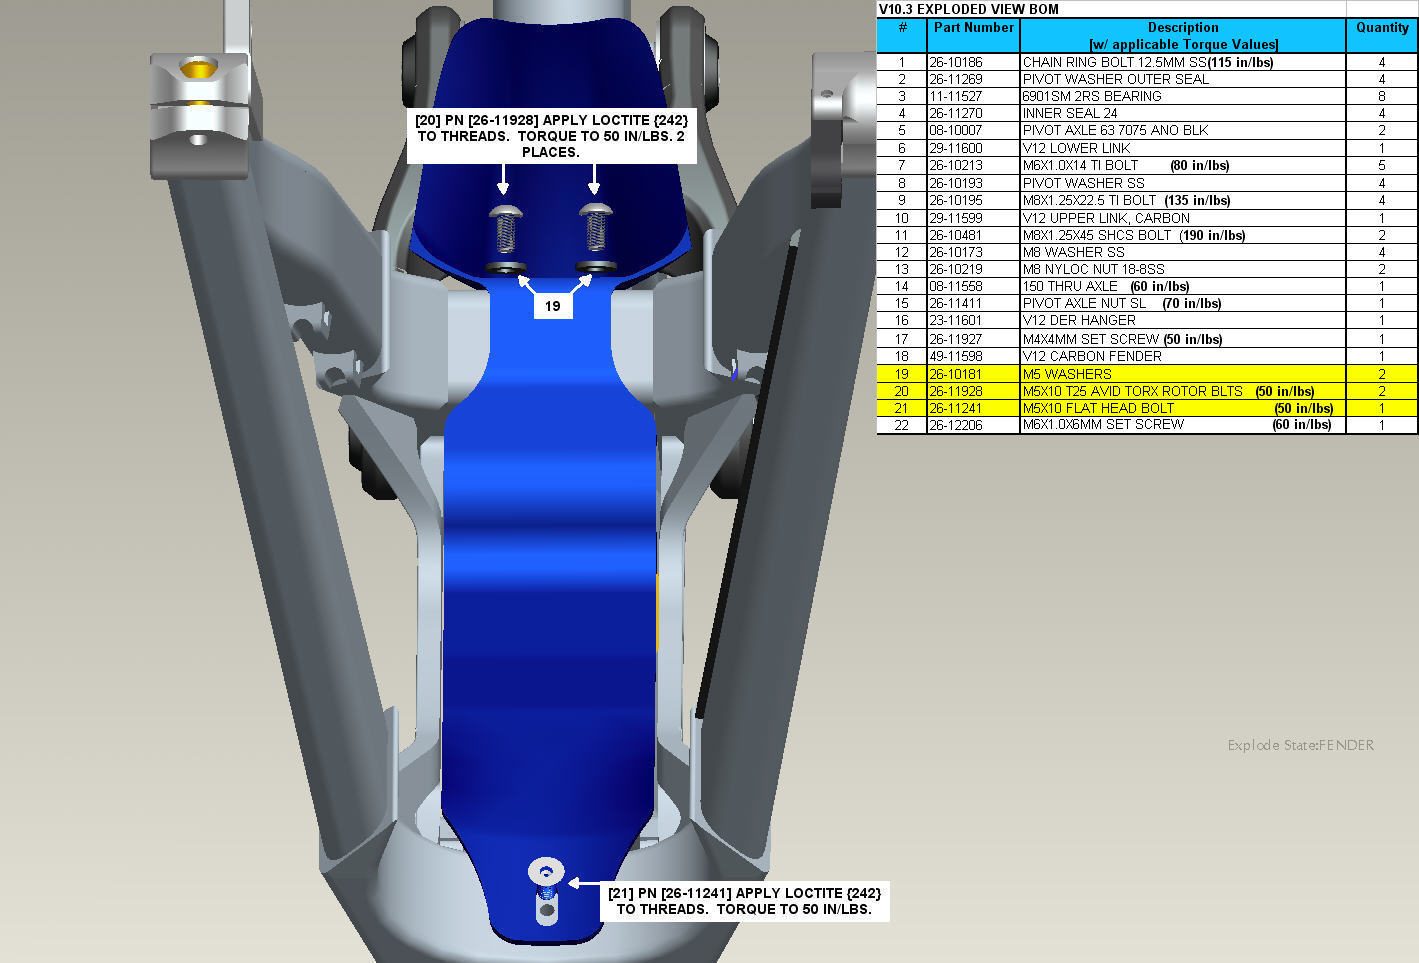Click the [21] PN 26-11241 torque callout
The width and height of the screenshot is (1419, 963).
click(744, 901)
